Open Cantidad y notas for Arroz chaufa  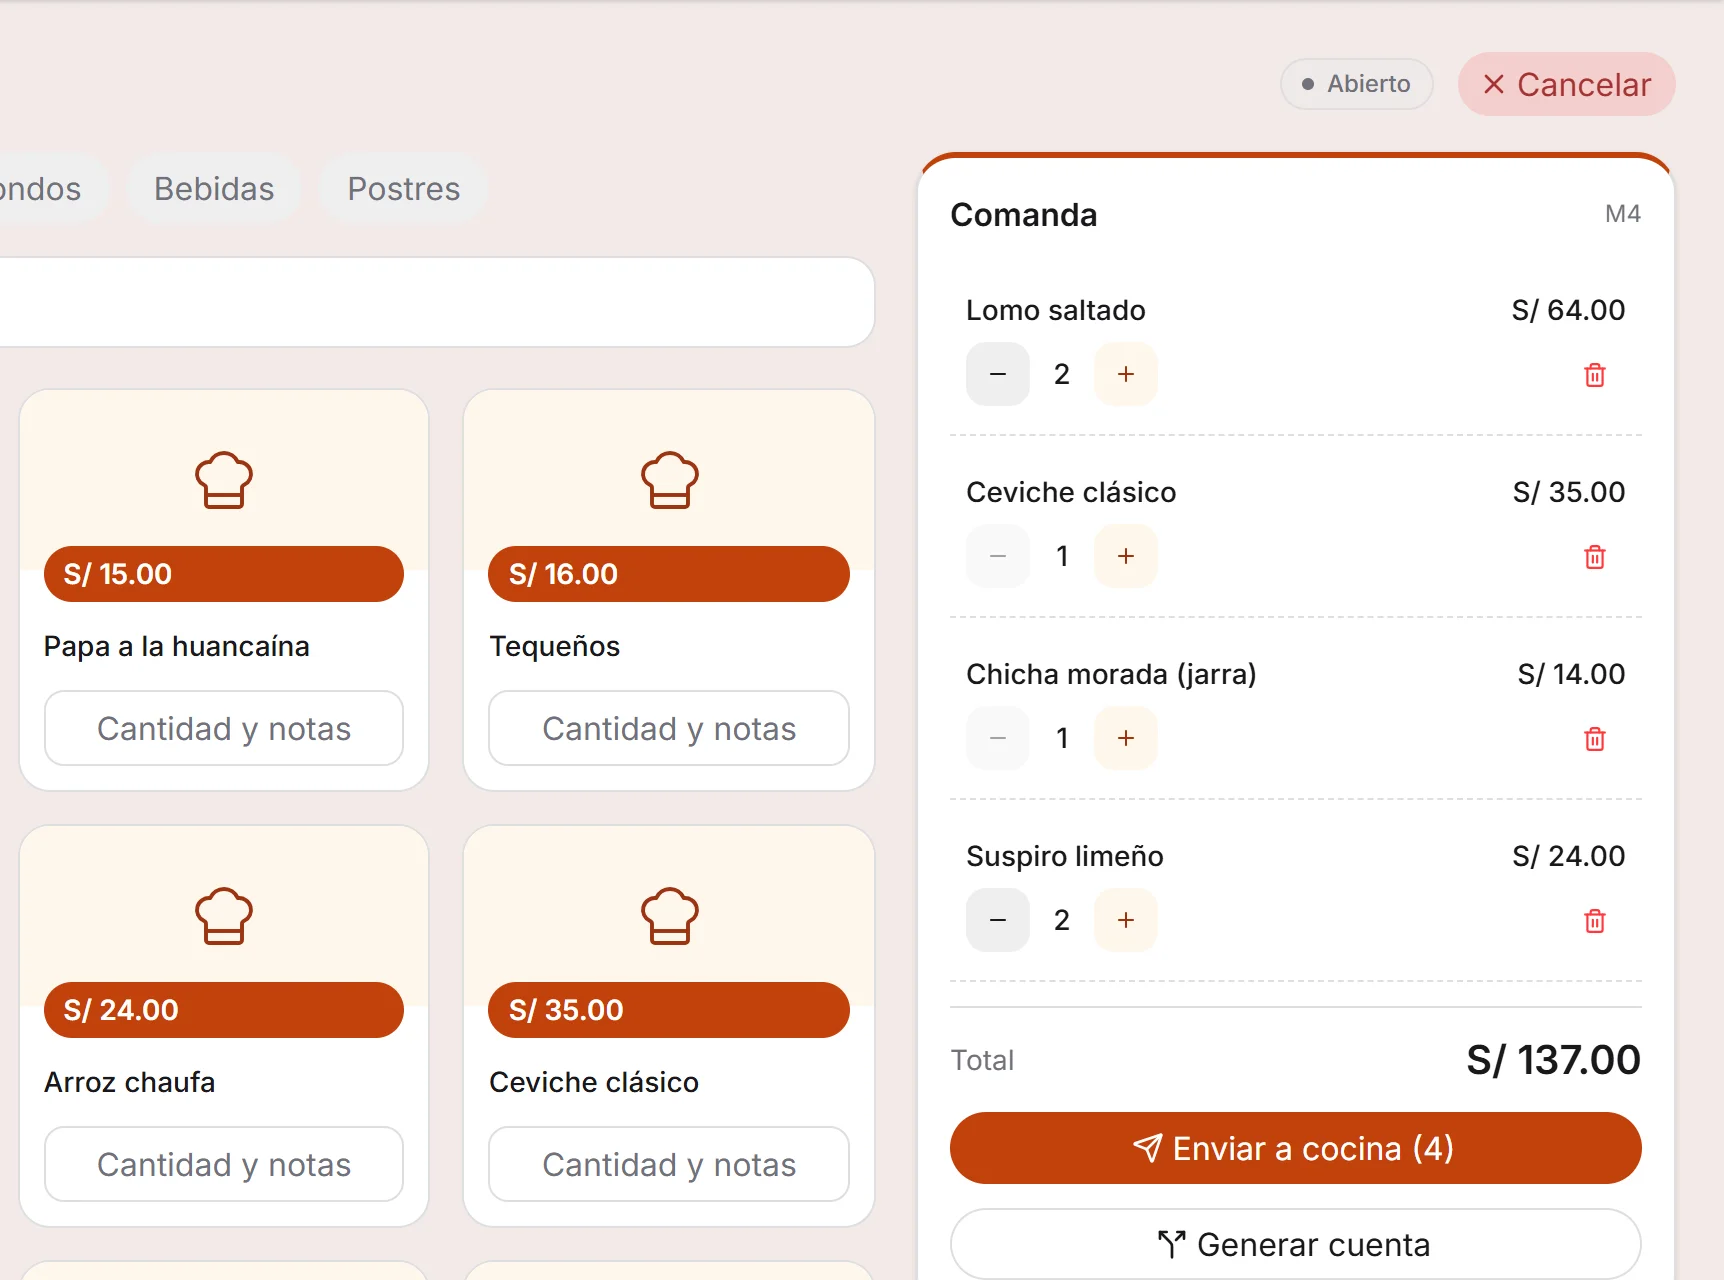point(224,1164)
